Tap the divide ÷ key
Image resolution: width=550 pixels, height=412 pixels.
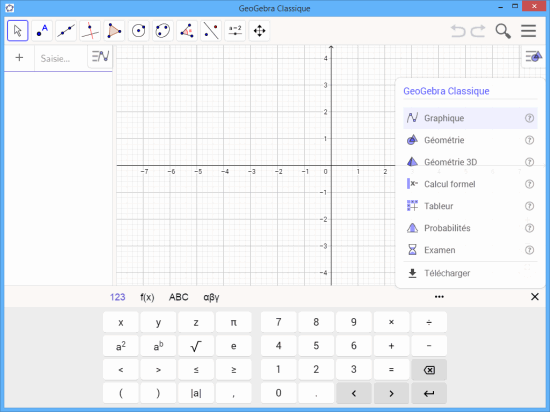(x=429, y=322)
